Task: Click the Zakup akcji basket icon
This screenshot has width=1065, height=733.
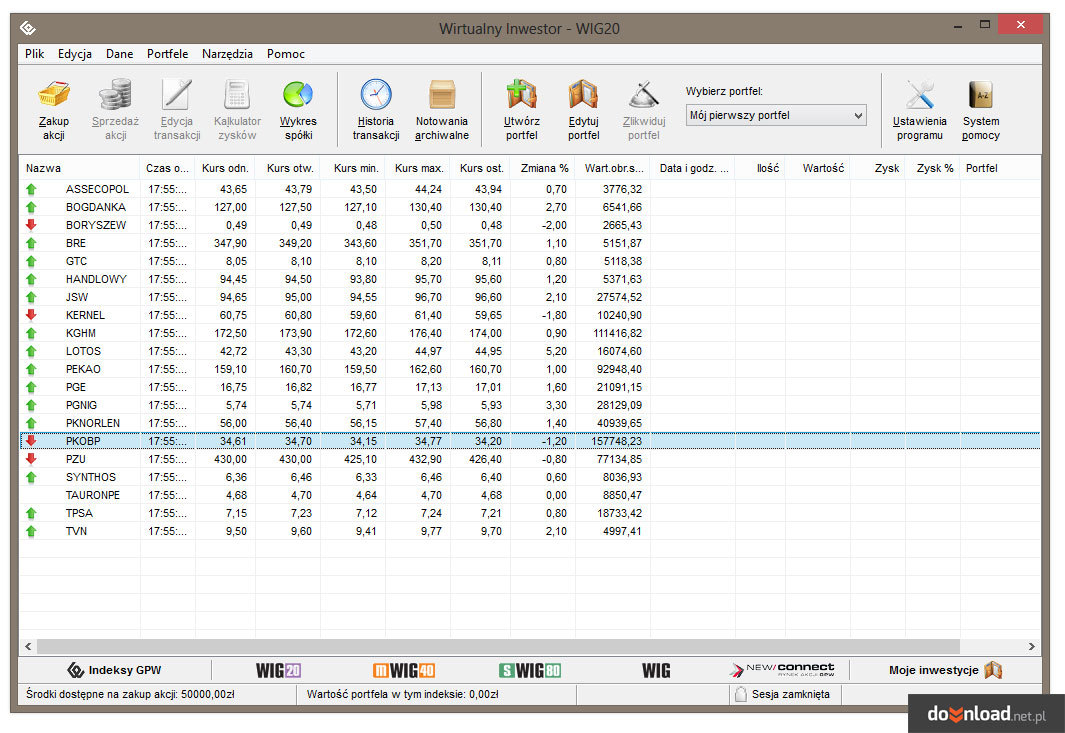Action: click(x=54, y=94)
